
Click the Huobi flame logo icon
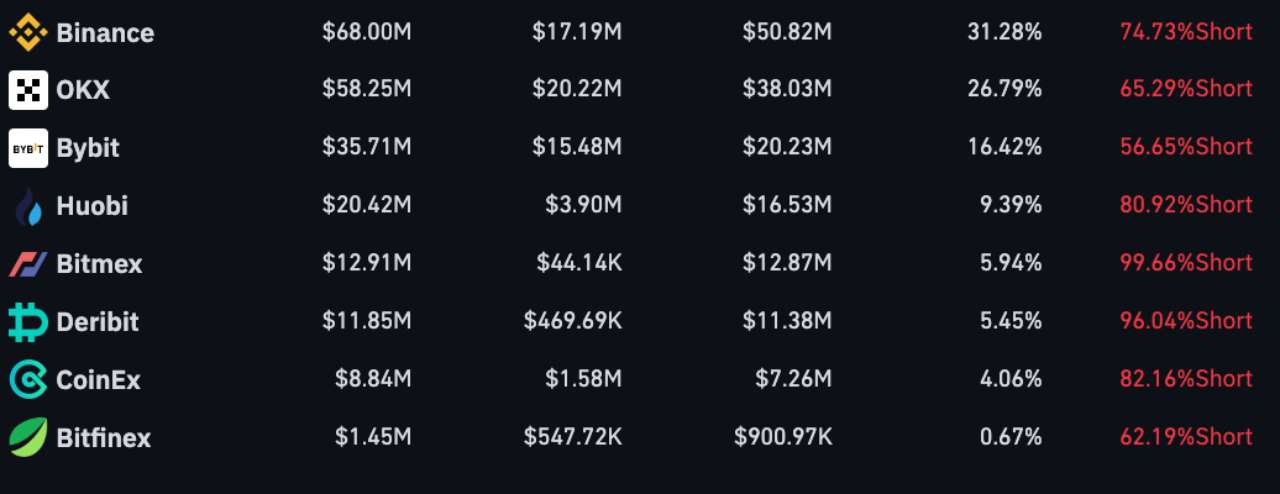[29, 207]
